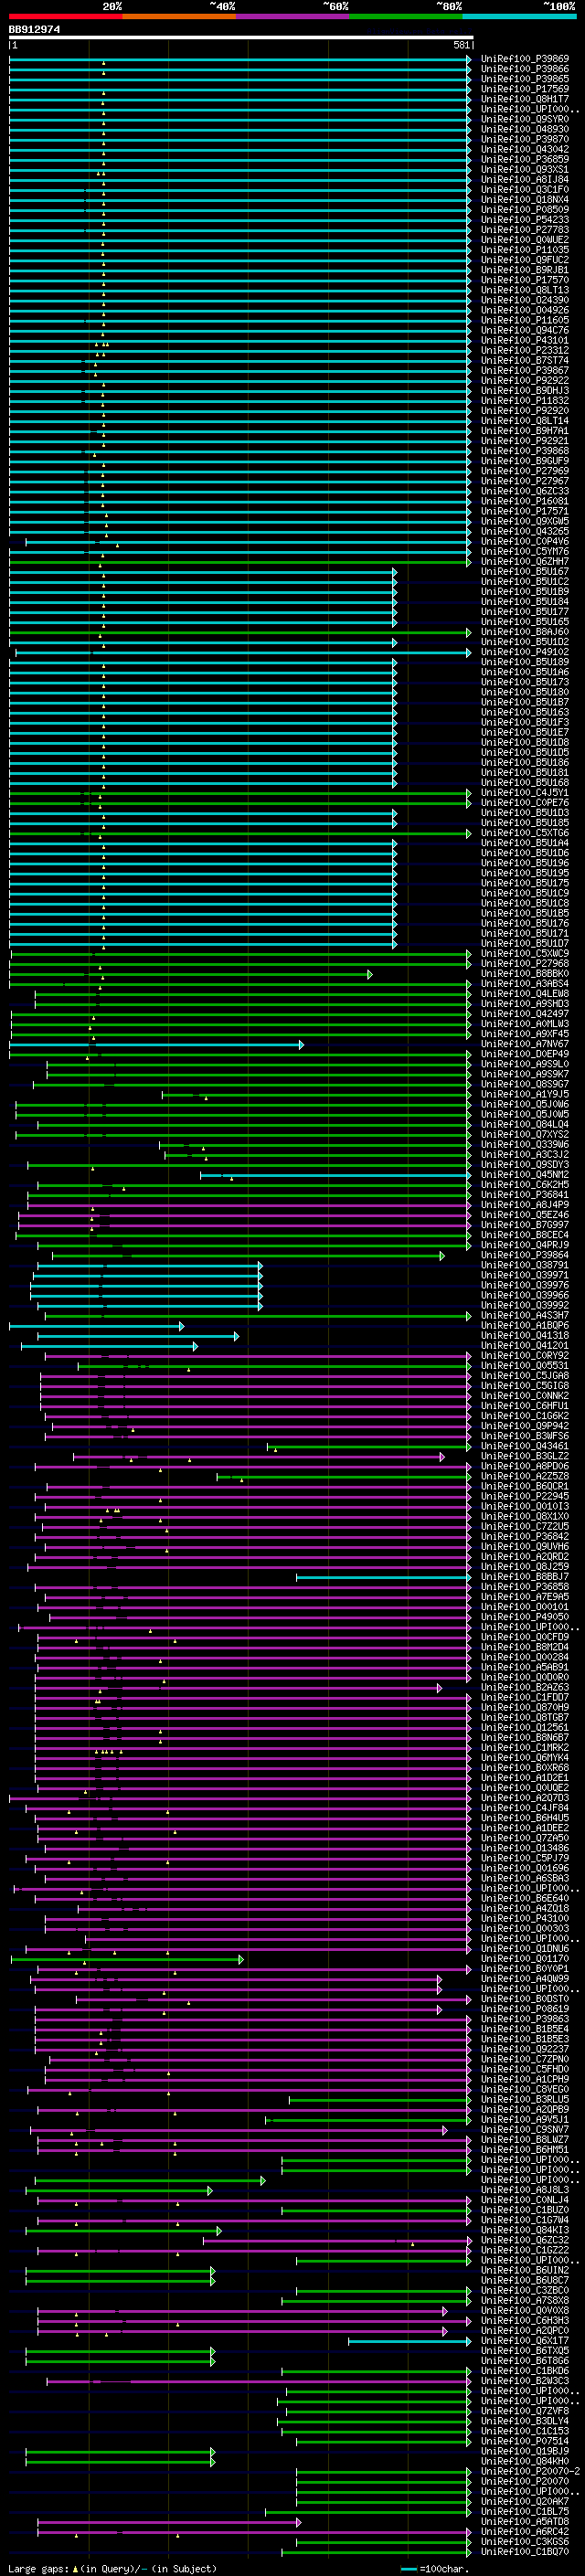Select the UniRef100_P54233 label

point(525,220)
